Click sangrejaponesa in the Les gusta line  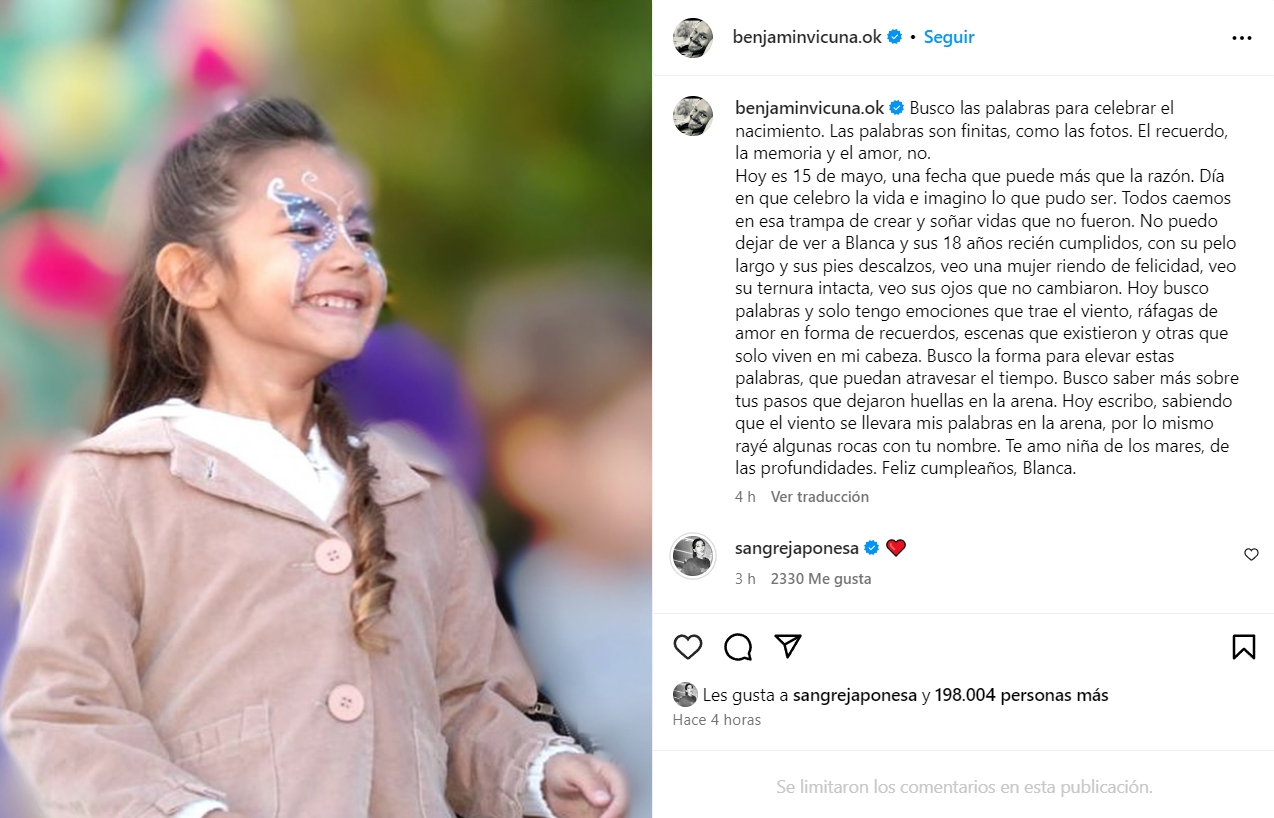coord(855,695)
